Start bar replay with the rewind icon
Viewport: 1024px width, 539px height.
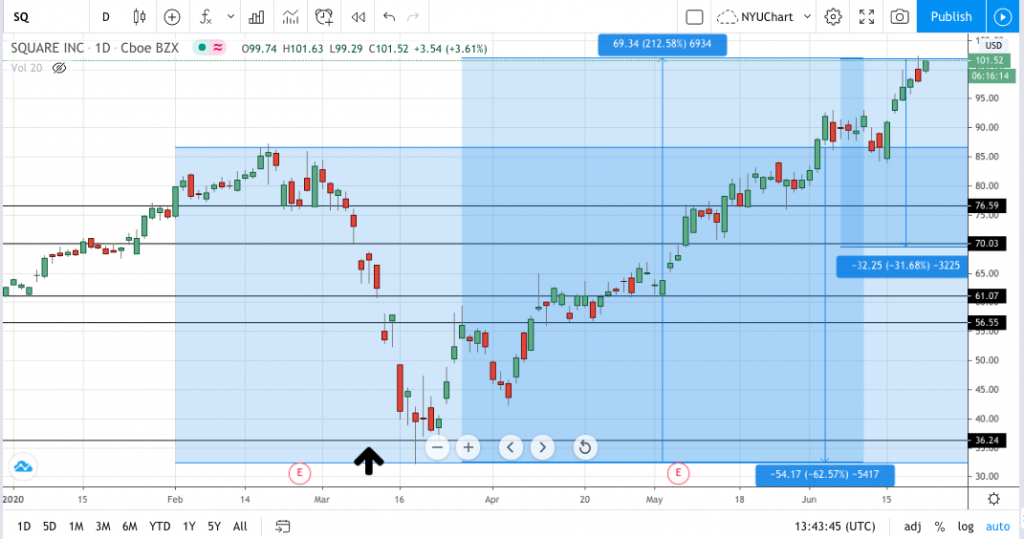click(357, 17)
